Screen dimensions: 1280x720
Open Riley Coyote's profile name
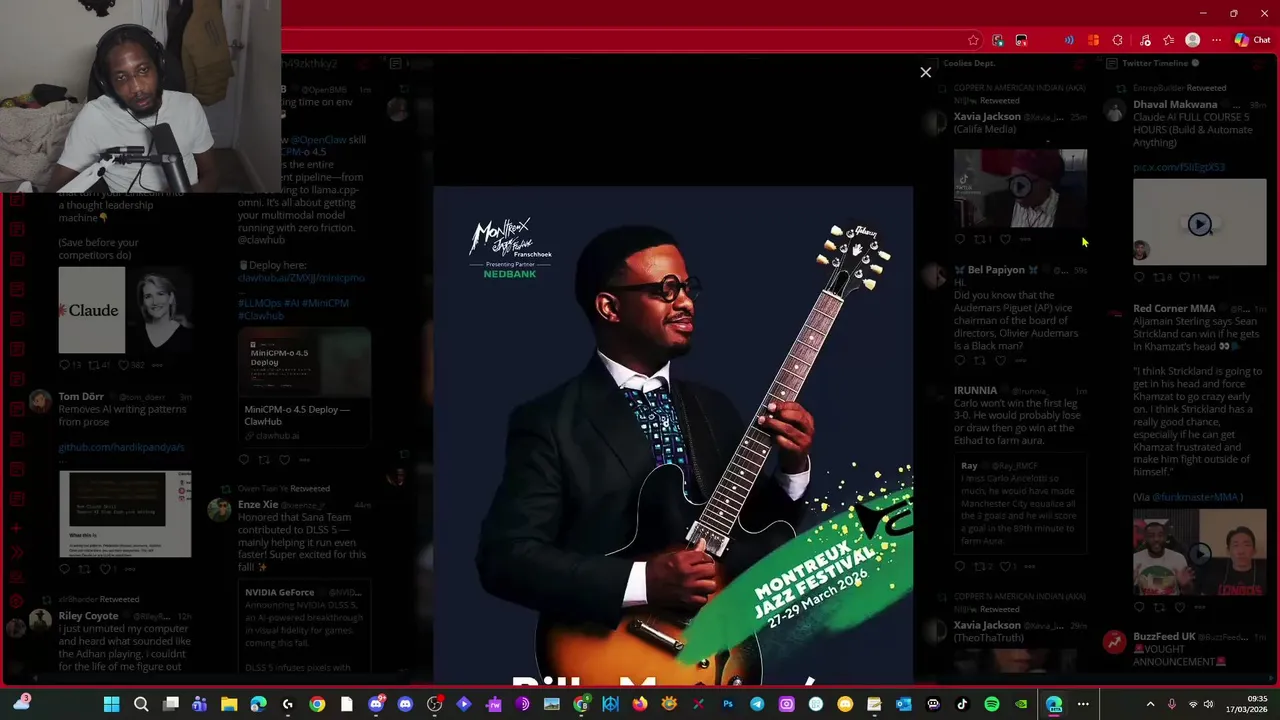click(88, 616)
